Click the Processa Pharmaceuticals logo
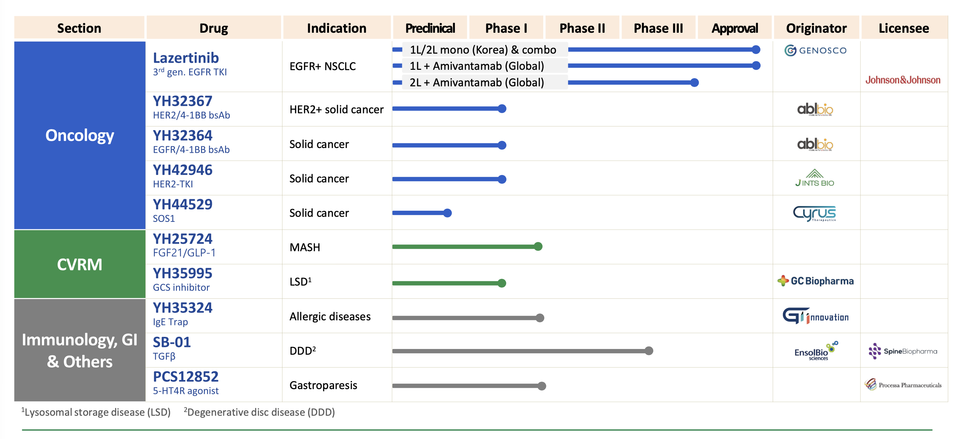Screen dimensions: 960x439 [x=902, y=385]
